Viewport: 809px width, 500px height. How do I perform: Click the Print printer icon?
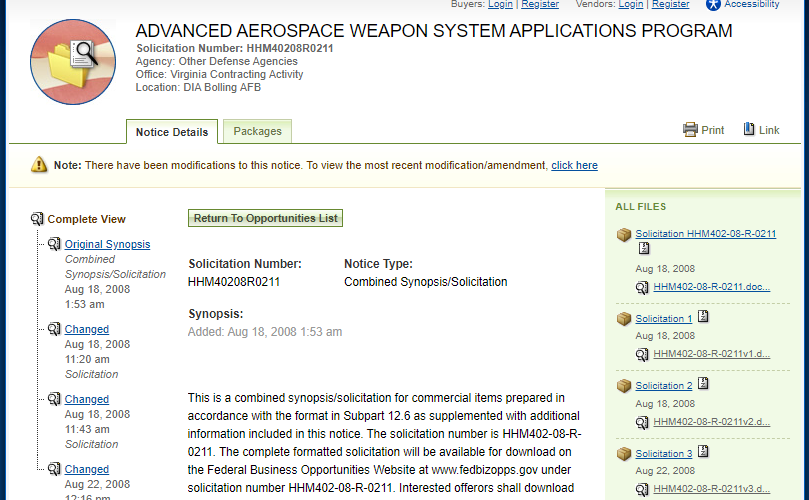tap(690, 130)
